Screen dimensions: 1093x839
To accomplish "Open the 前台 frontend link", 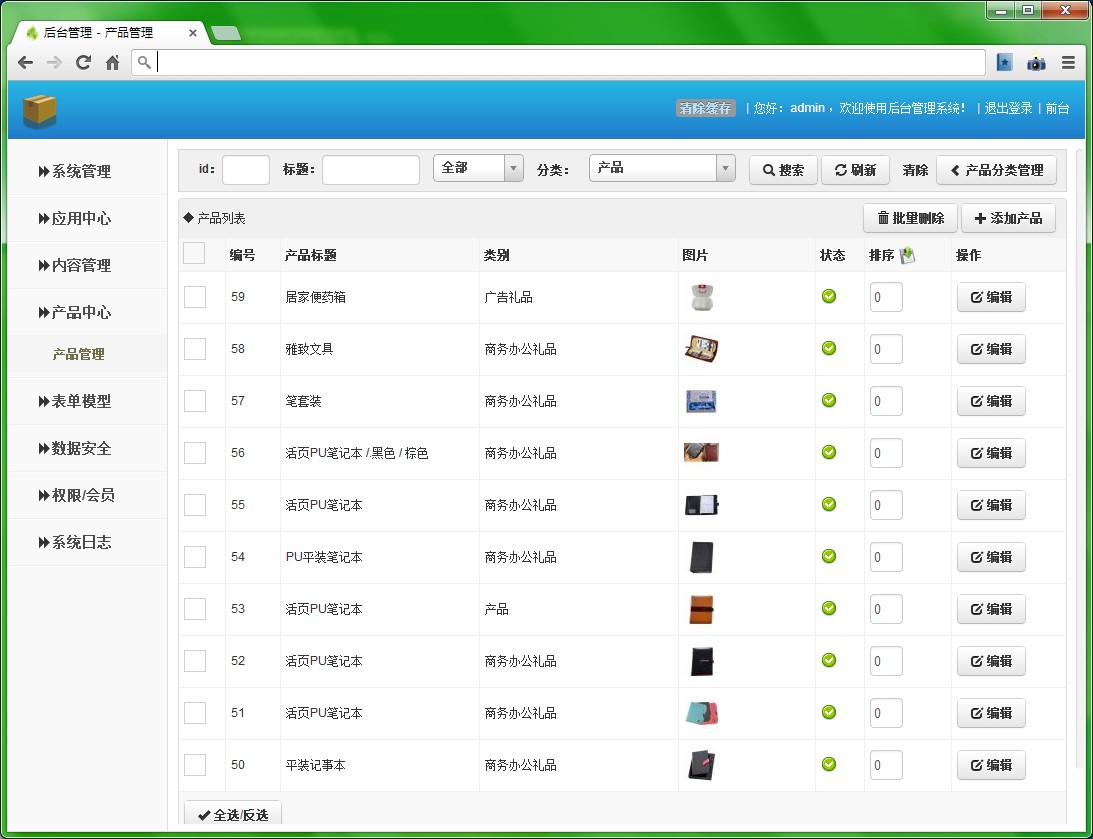I will point(1057,108).
